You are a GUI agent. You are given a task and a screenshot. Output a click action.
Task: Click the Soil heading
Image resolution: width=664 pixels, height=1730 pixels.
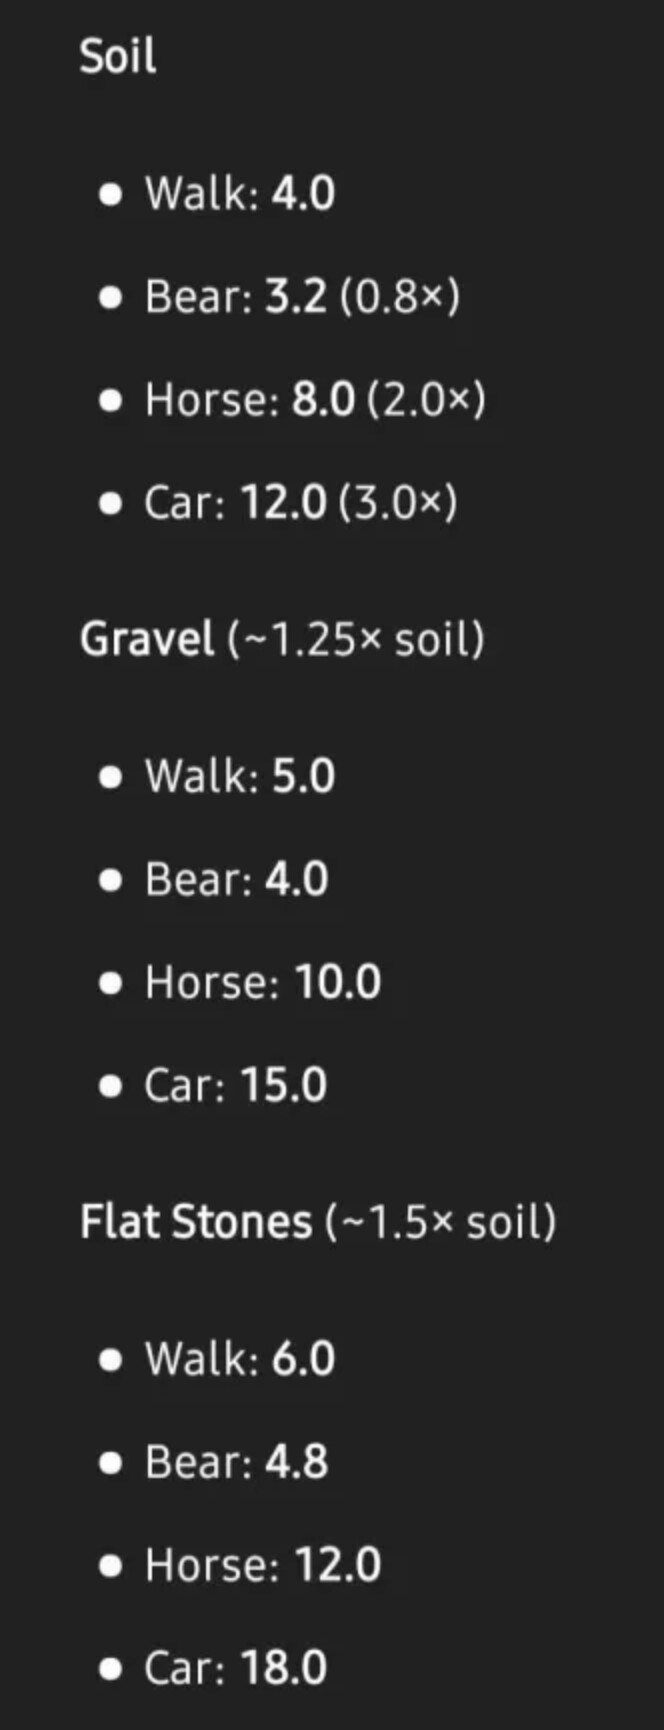[x=117, y=56]
